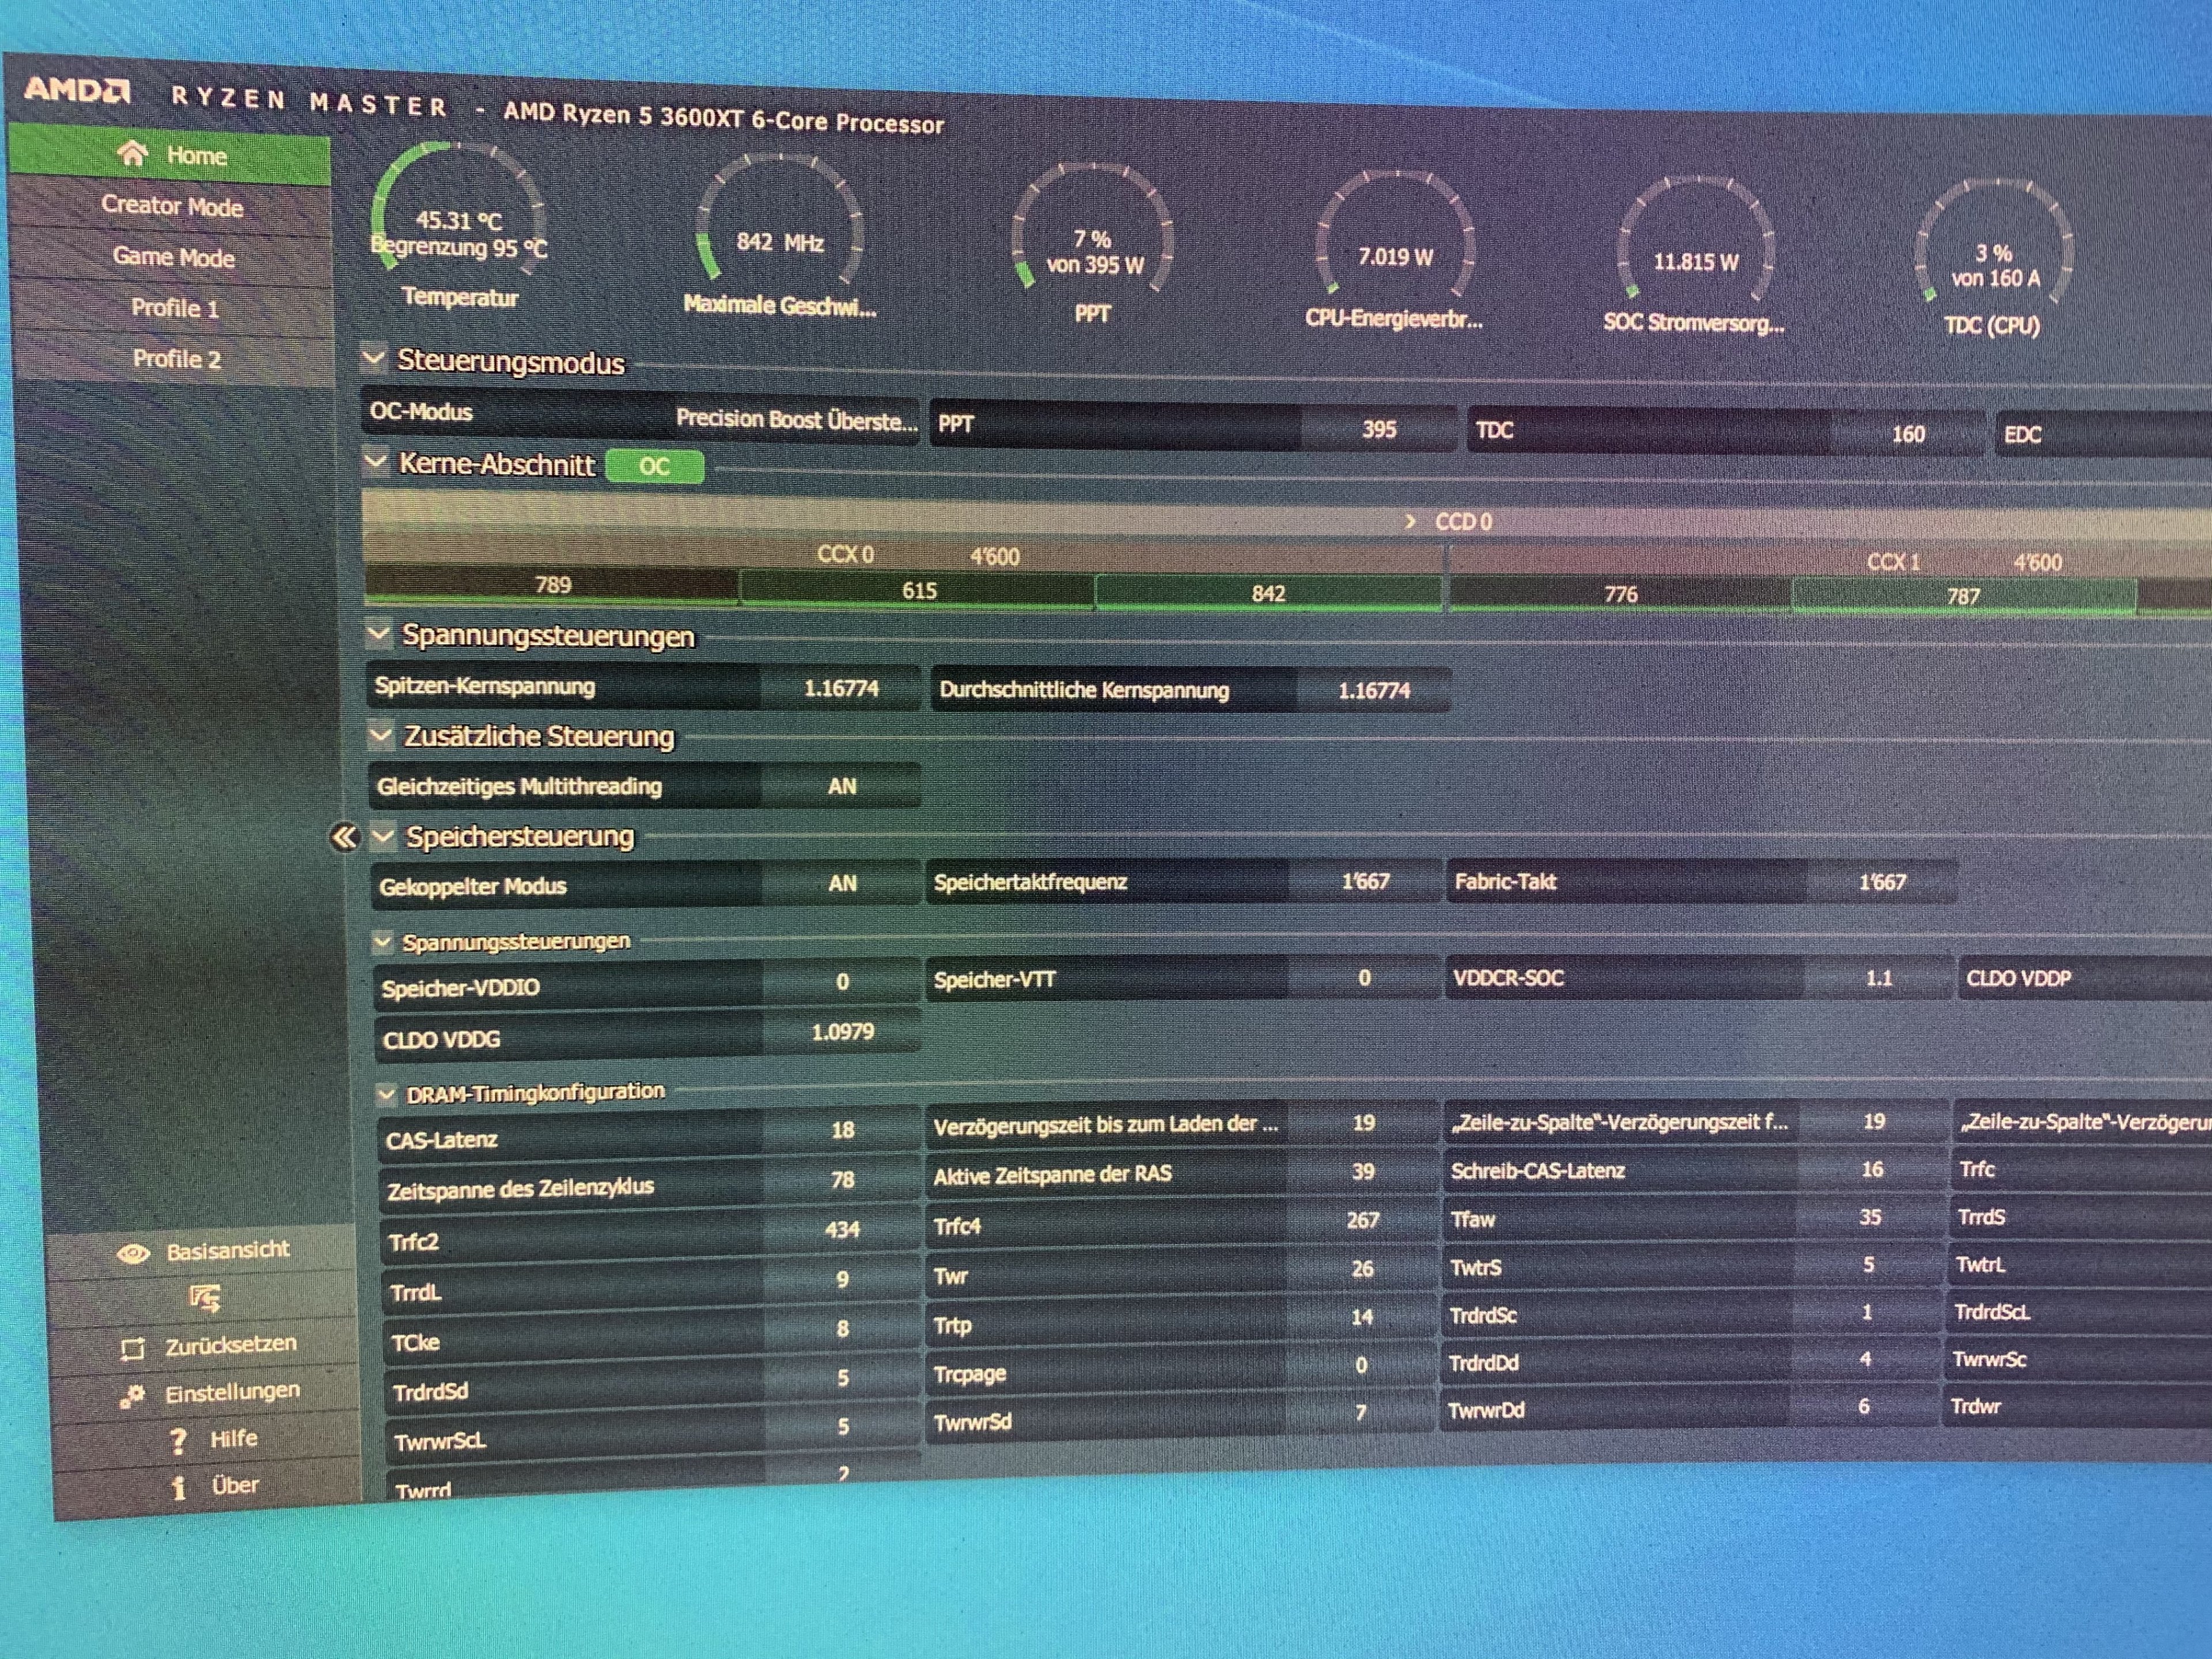The image size is (2212, 1659).
Task: Click the green OC badge toggle
Action: [x=654, y=467]
